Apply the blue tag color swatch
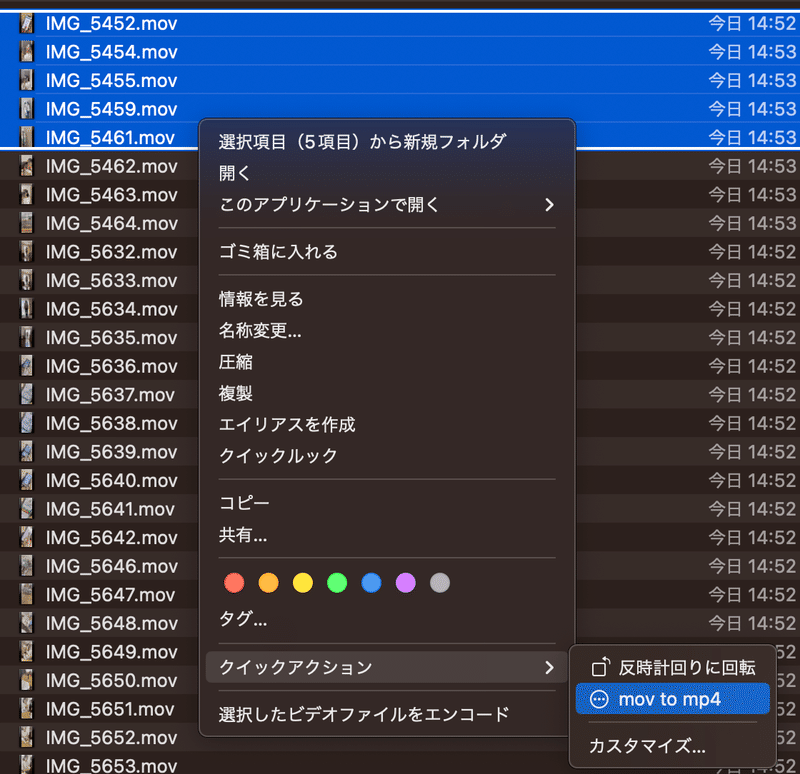The width and height of the screenshot is (800, 774). 370,582
